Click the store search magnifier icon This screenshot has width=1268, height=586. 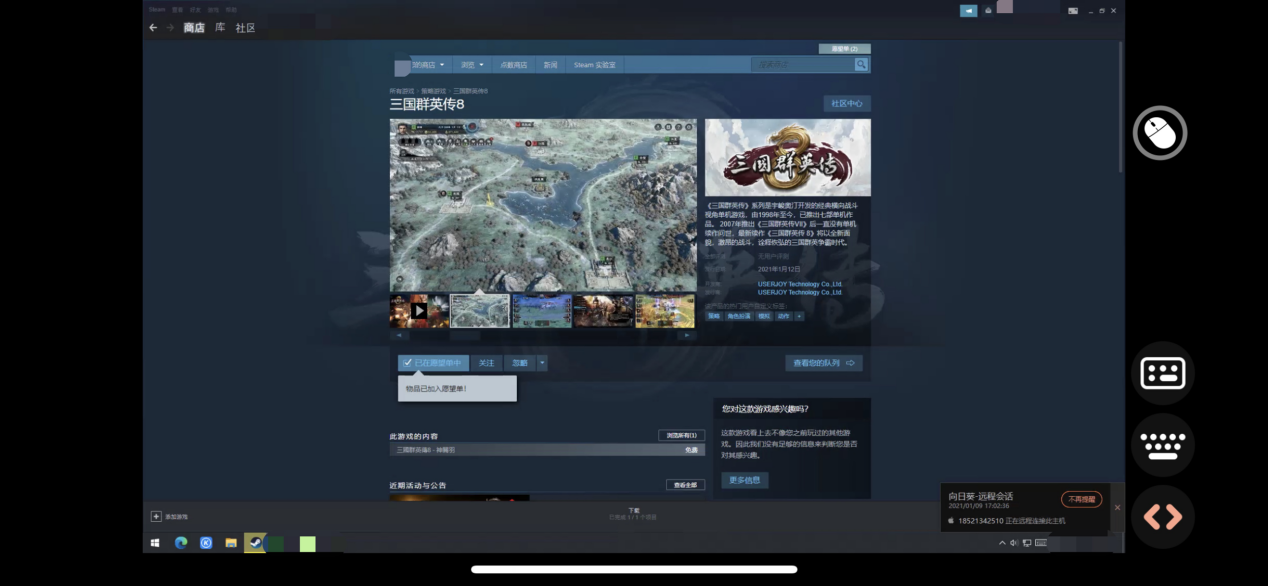click(861, 65)
